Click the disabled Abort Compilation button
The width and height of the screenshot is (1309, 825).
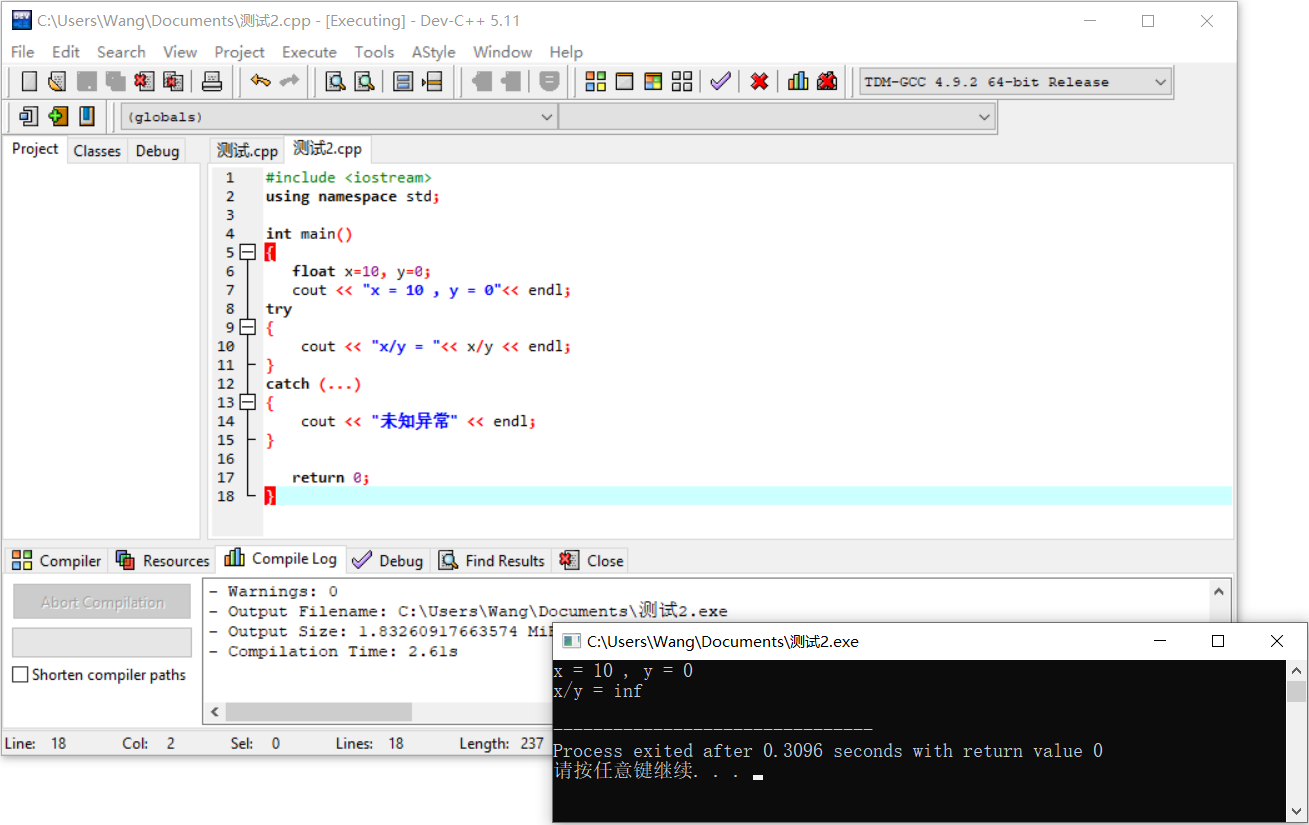coord(101,601)
